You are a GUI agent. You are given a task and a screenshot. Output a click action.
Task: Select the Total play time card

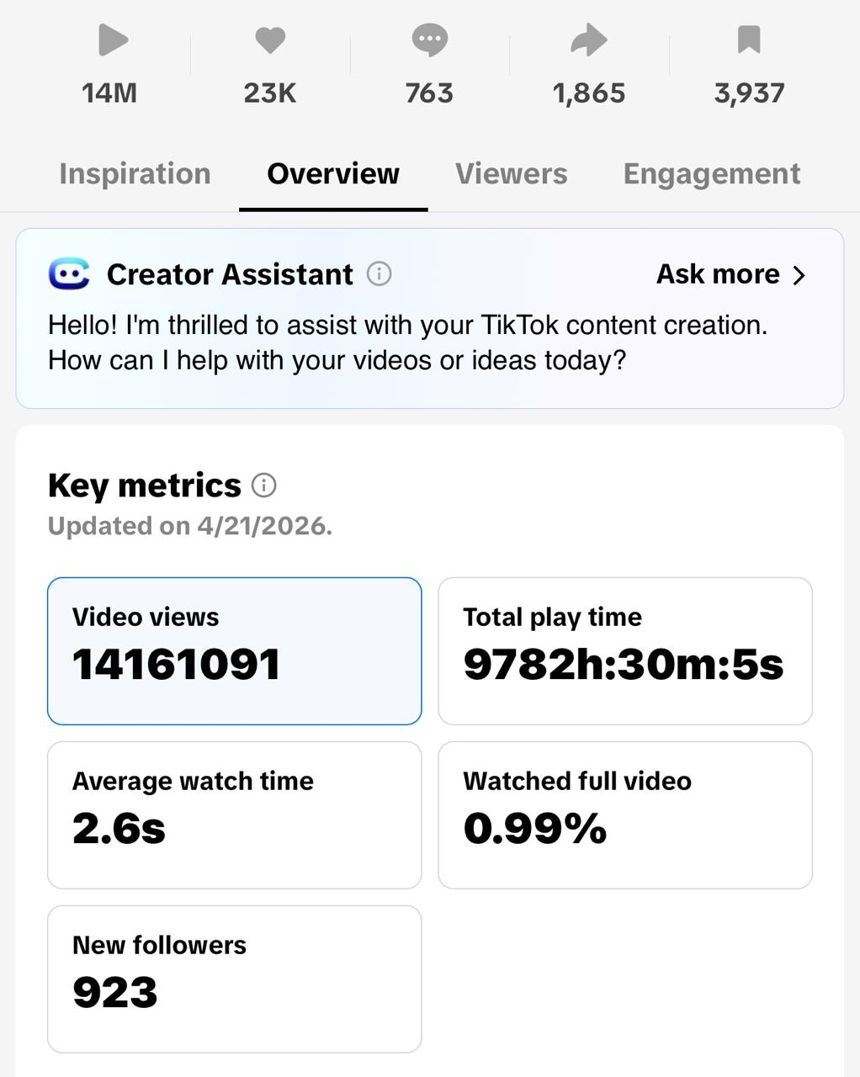click(x=625, y=650)
